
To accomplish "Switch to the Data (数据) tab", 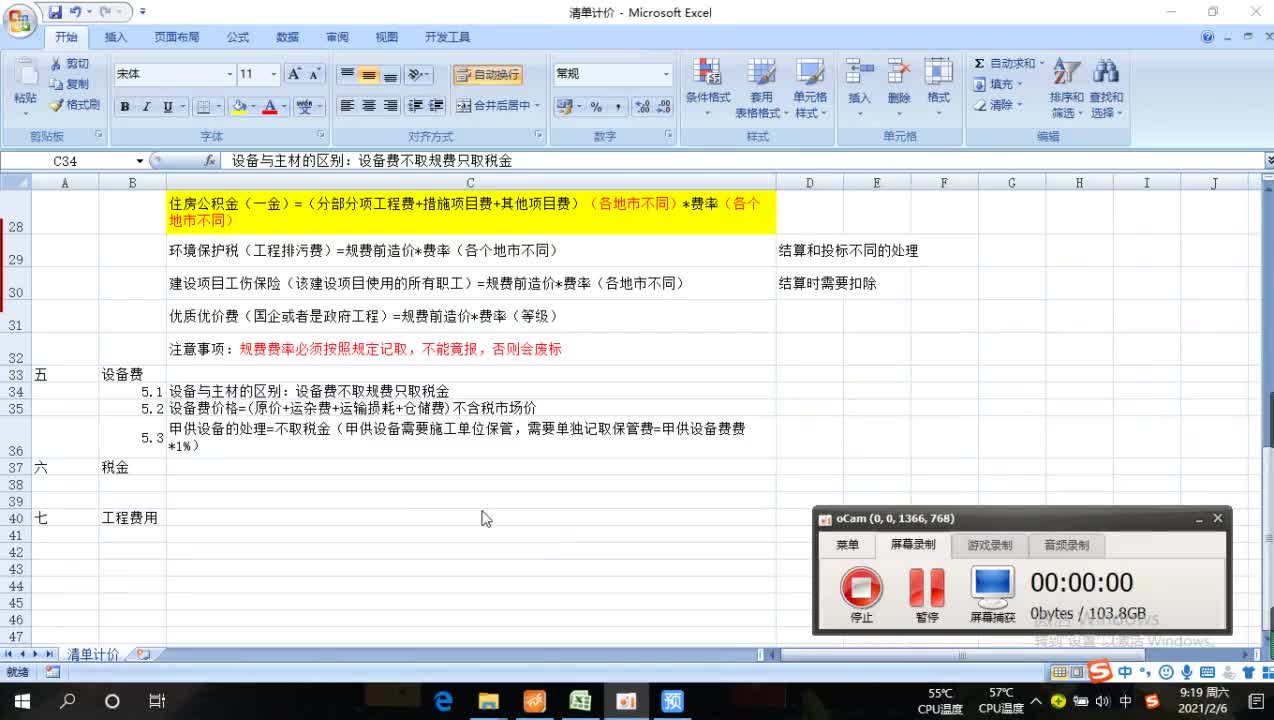I will 288,37.
